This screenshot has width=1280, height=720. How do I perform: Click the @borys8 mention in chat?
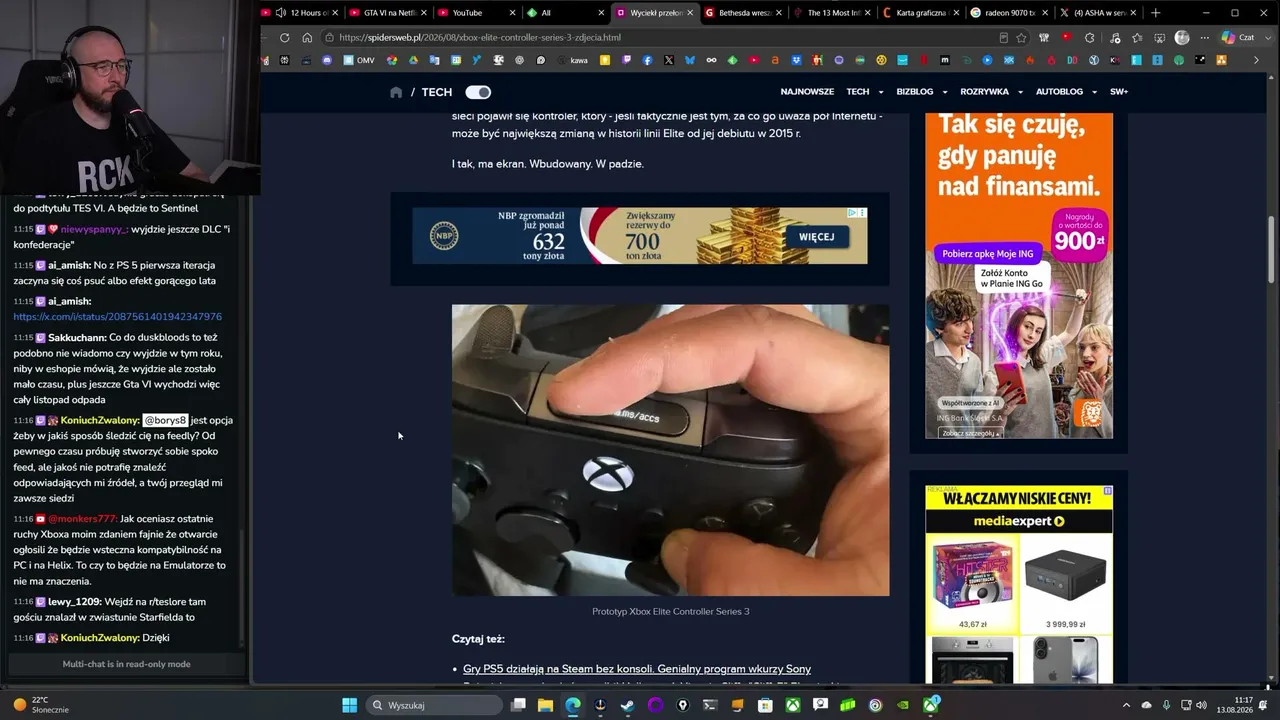click(165, 420)
